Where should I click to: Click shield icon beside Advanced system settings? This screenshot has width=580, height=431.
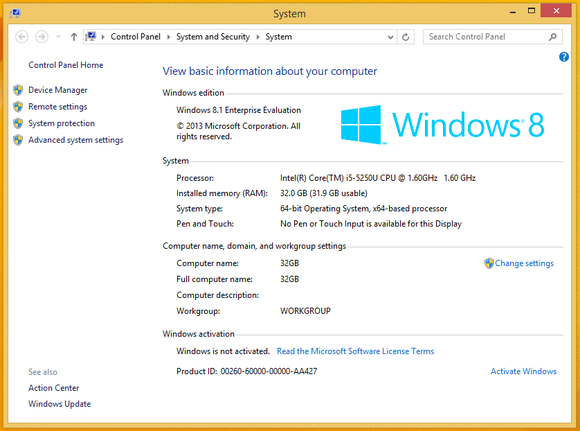tap(18, 140)
